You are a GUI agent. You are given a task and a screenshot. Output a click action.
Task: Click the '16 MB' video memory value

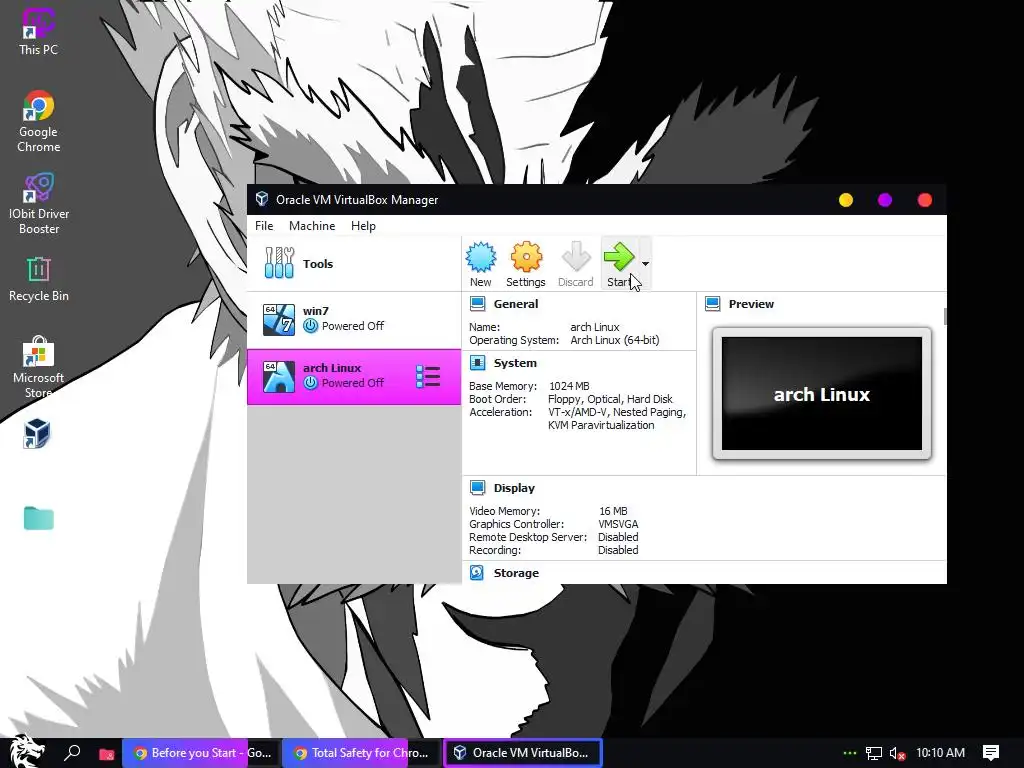(613, 511)
